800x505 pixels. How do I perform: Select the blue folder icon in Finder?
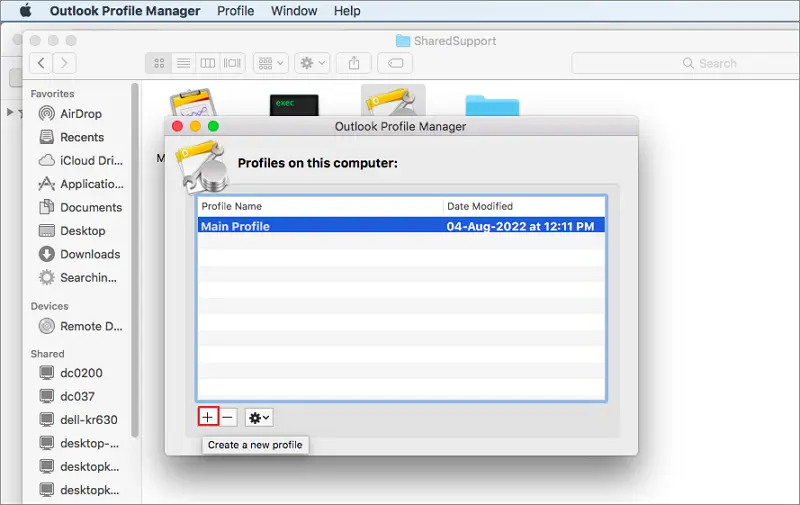pos(492,106)
